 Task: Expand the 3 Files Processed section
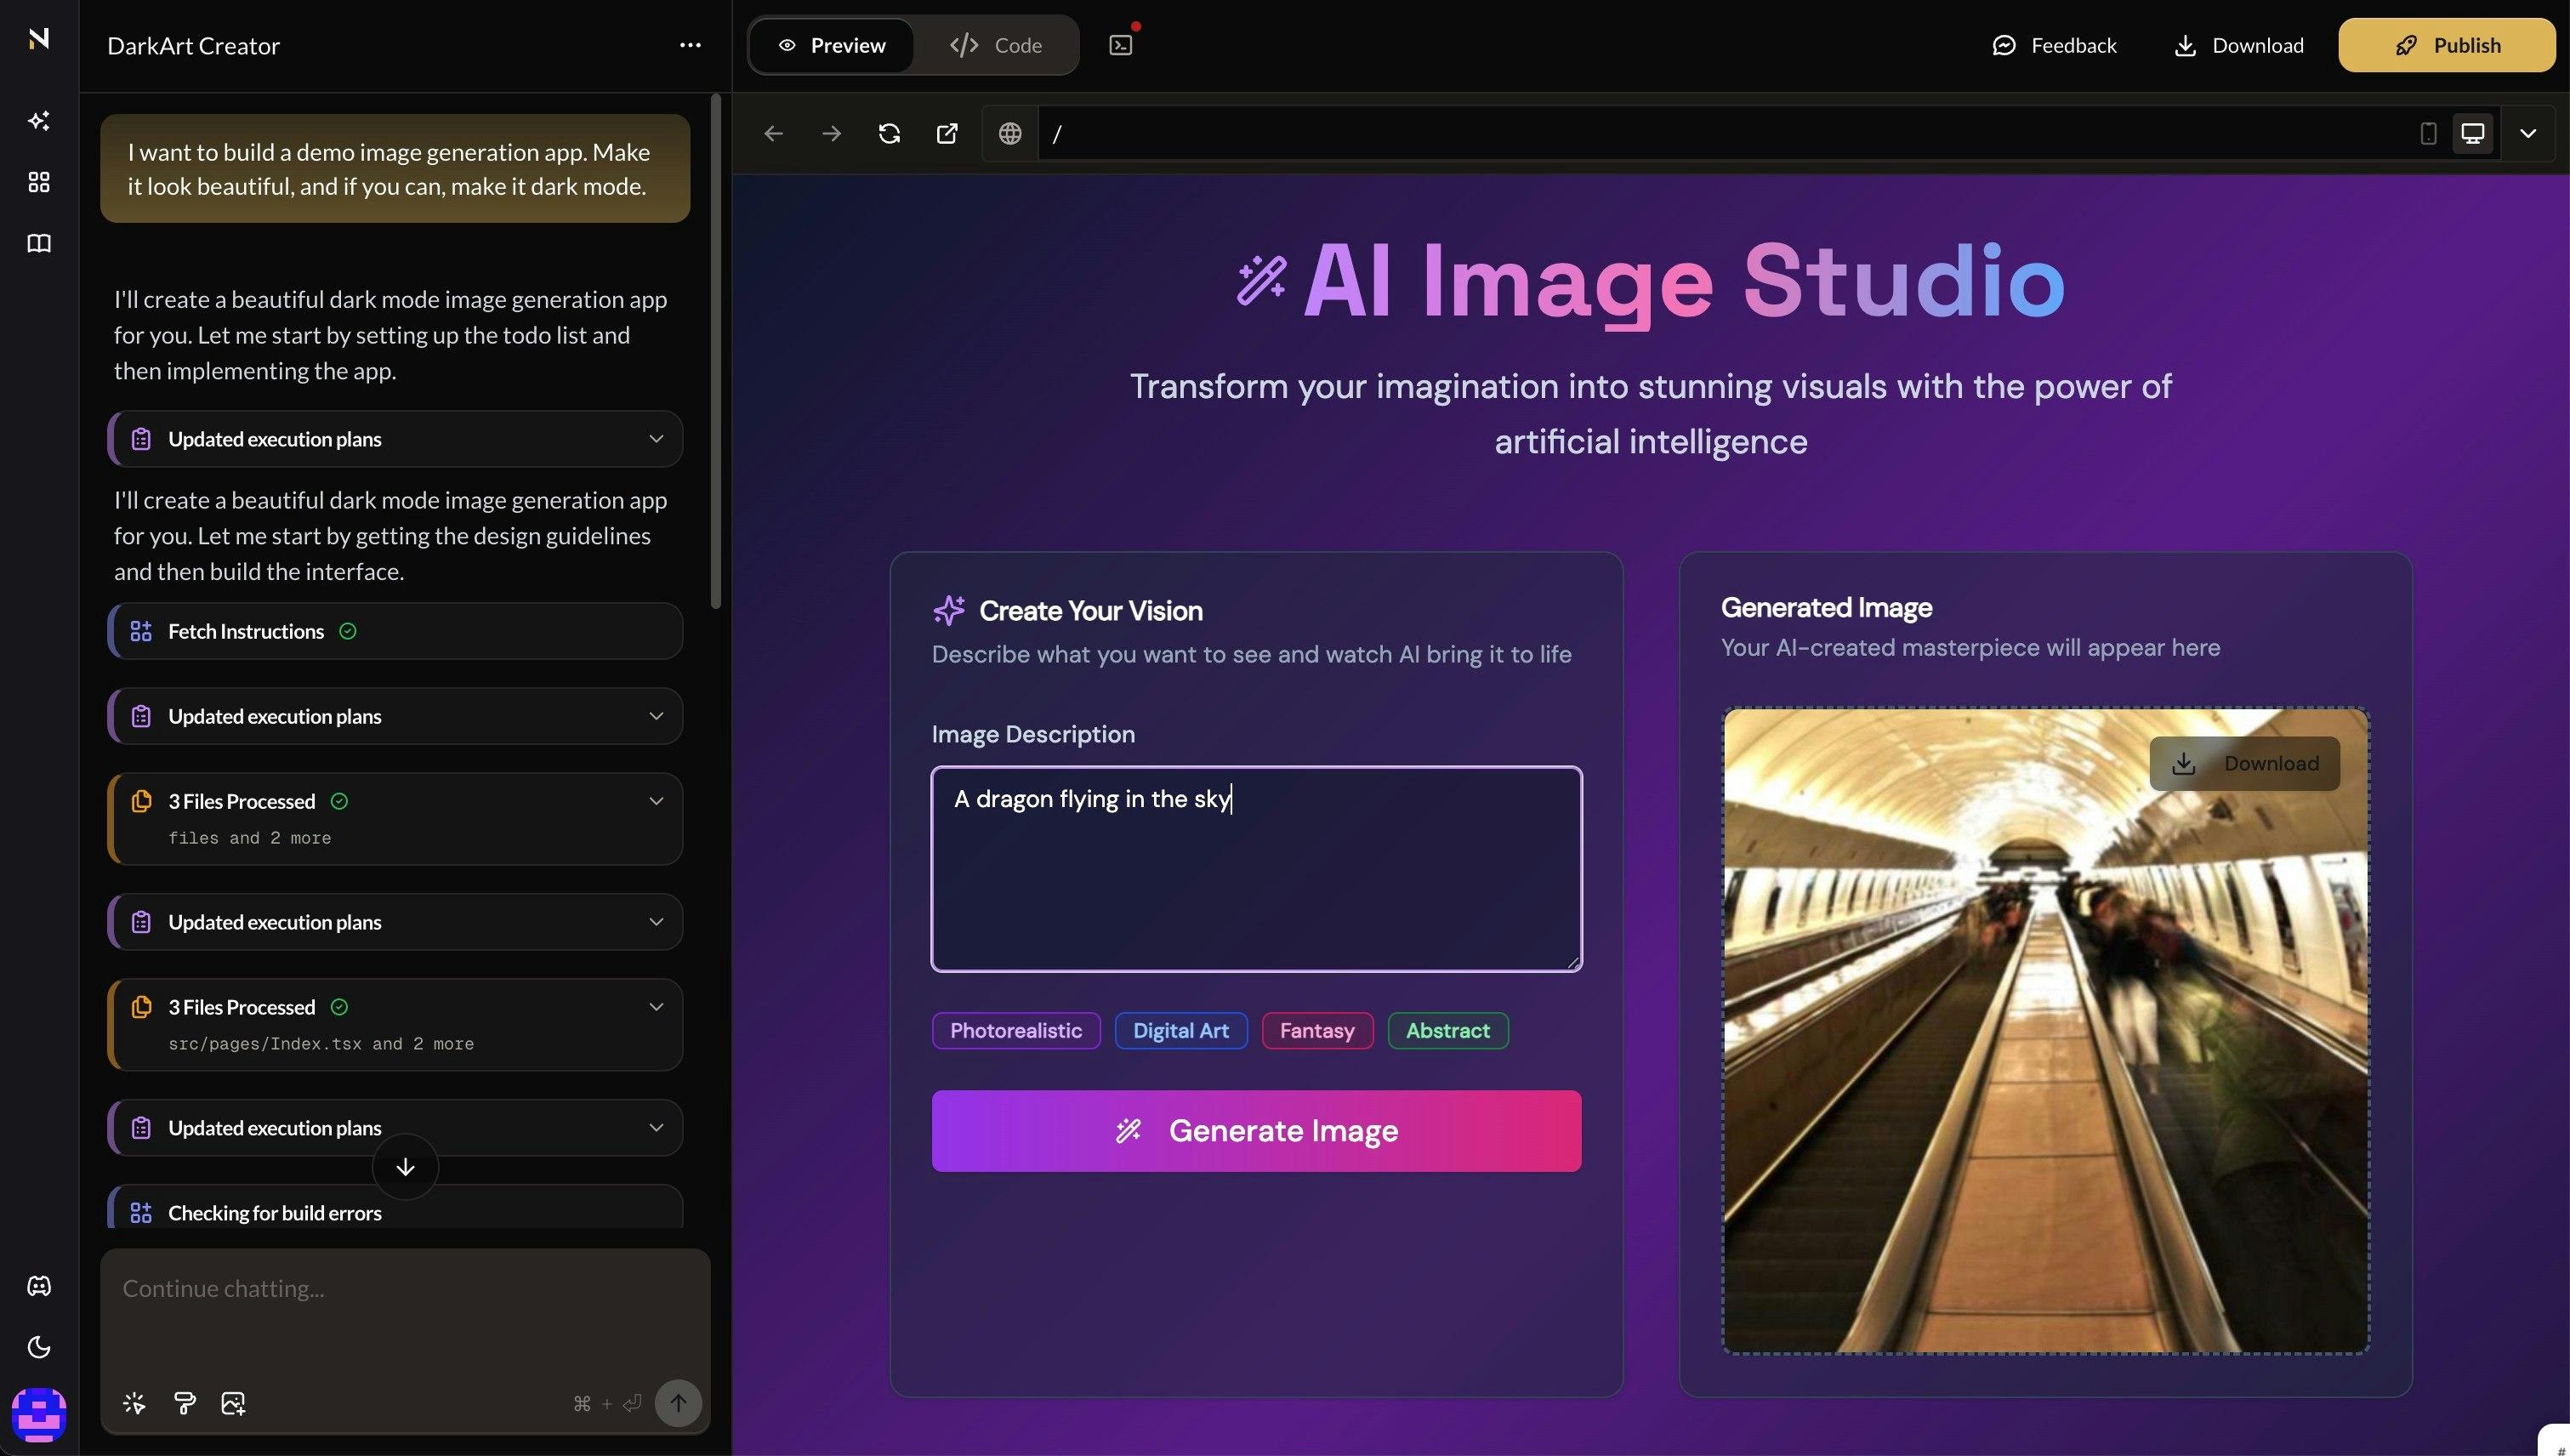tap(656, 800)
